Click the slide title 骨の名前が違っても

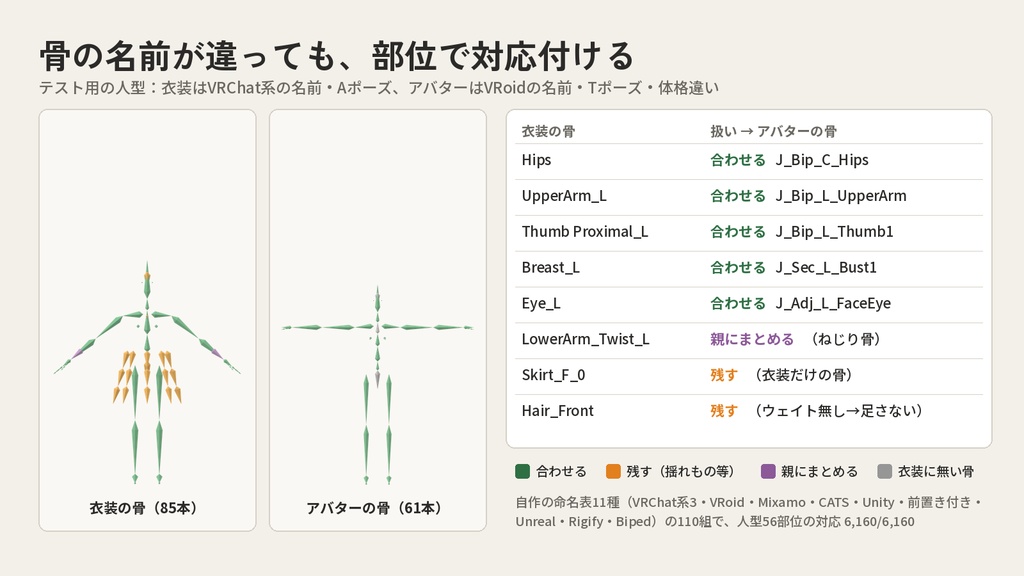click(336, 56)
